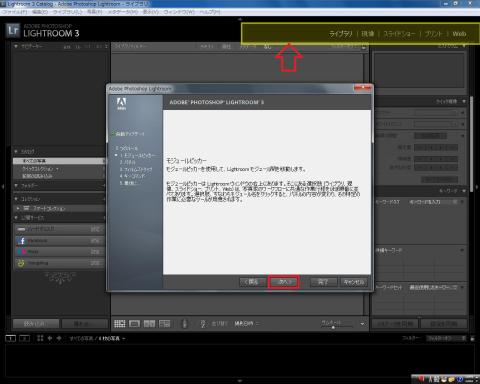The height and width of the screenshot is (384, 480).
Task: Open the Library menu
Action: point(68,12)
